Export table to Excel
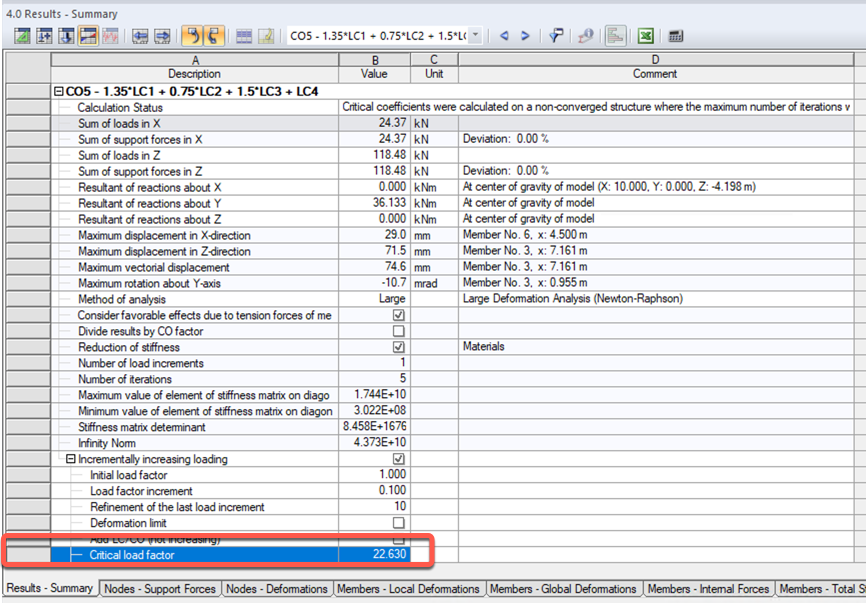The width and height of the screenshot is (866, 603). point(646,36)
